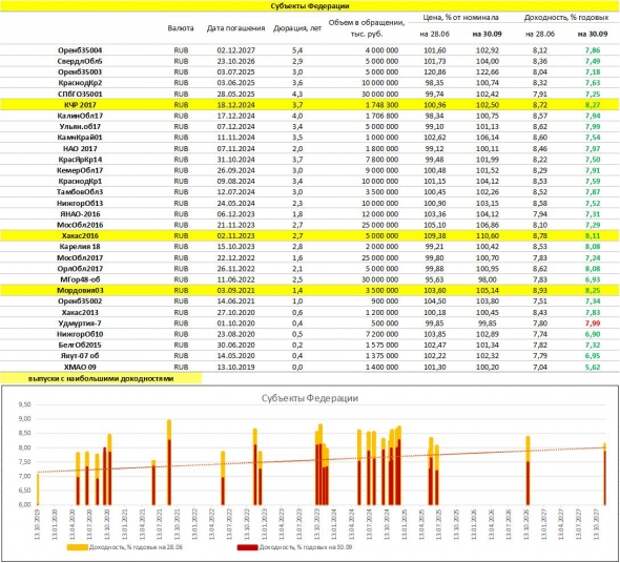Select the cell 'МосОбл2017'

coord(80,258)
